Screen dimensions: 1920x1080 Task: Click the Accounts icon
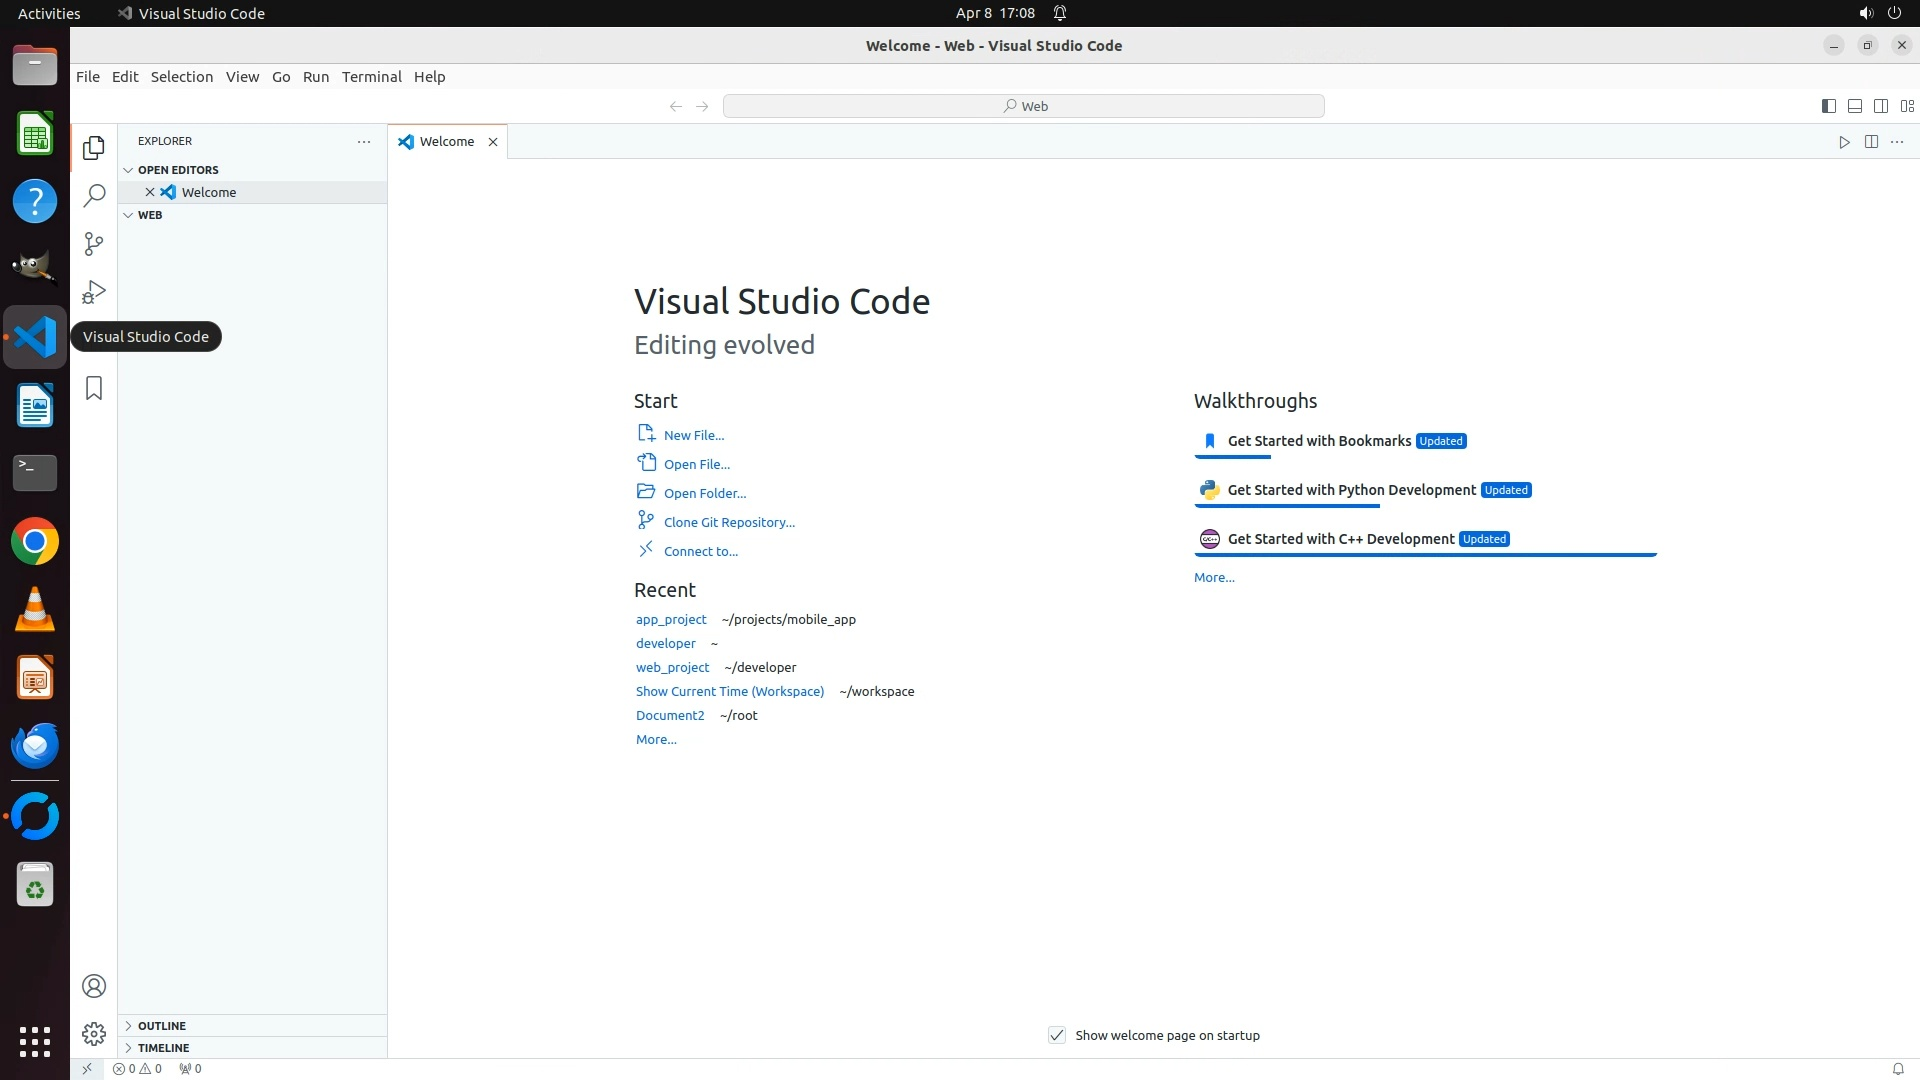coord(94,986)
